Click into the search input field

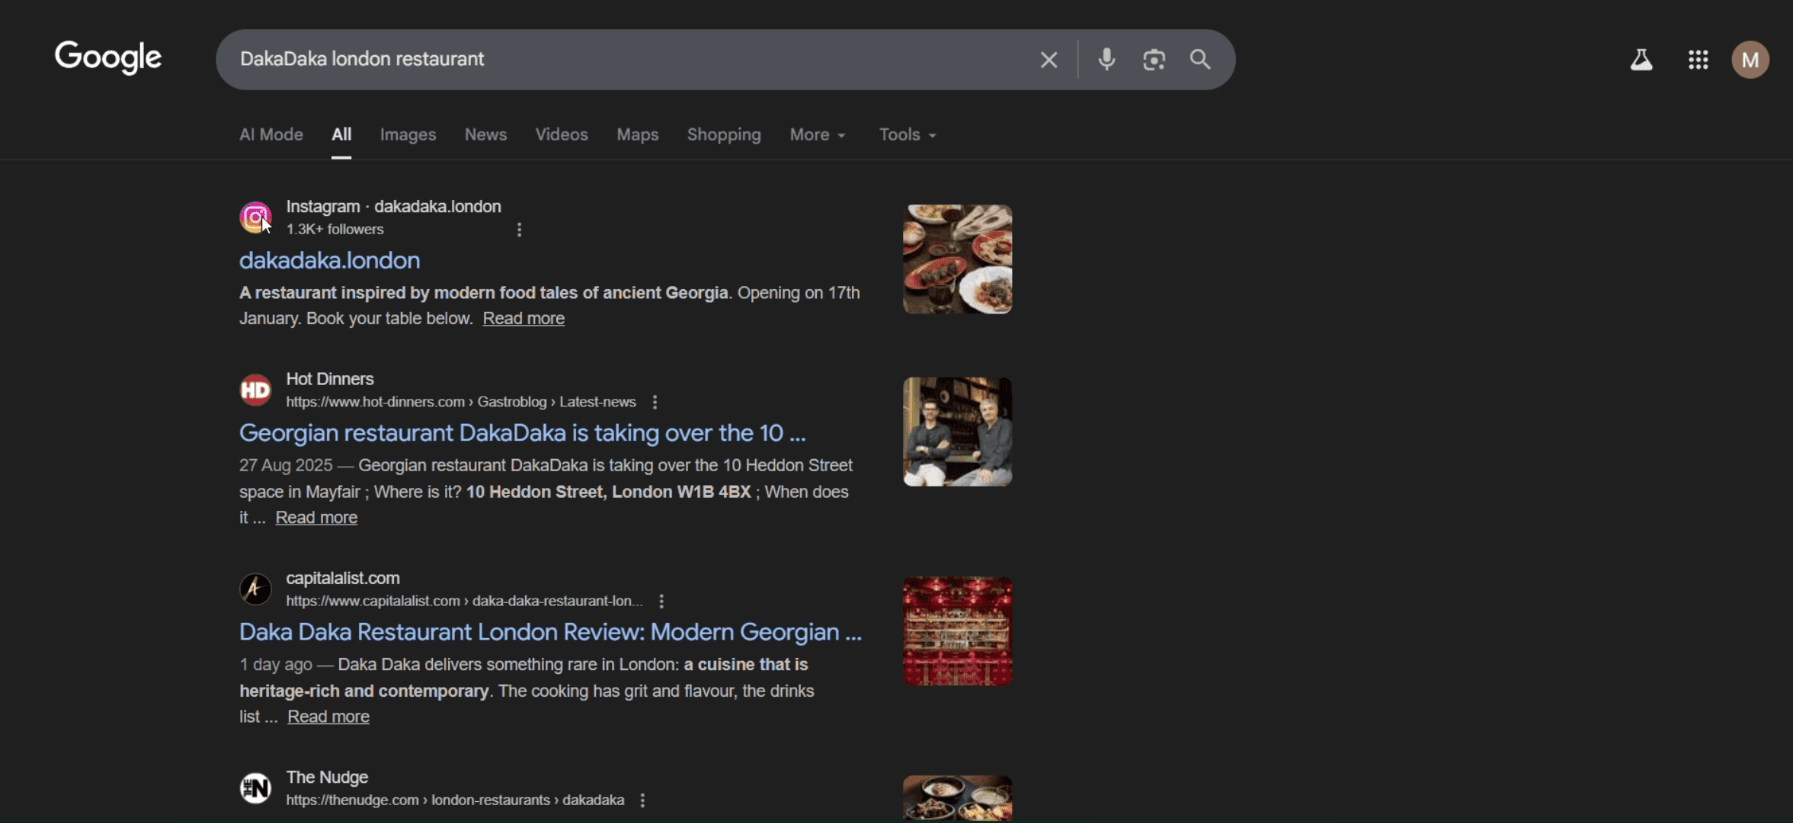pos(620,60)
